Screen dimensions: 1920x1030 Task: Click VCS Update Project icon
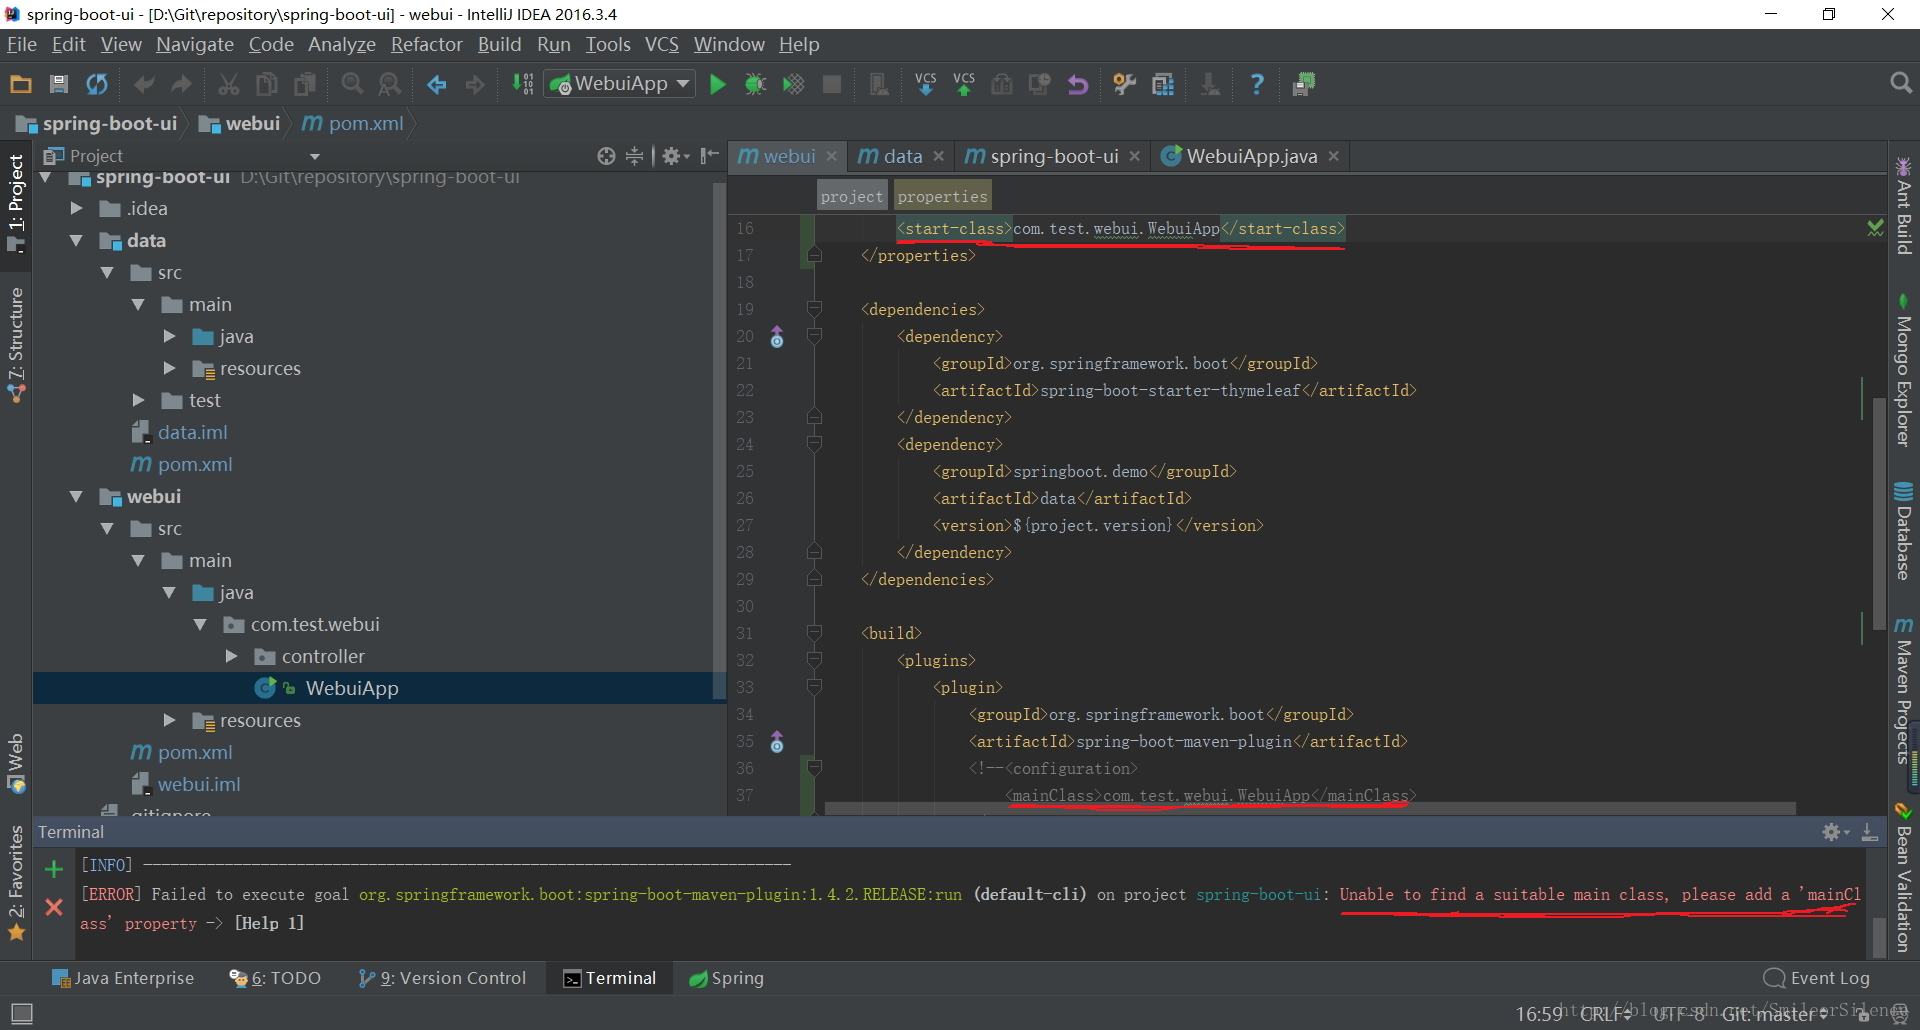click(x=926, y=85)
